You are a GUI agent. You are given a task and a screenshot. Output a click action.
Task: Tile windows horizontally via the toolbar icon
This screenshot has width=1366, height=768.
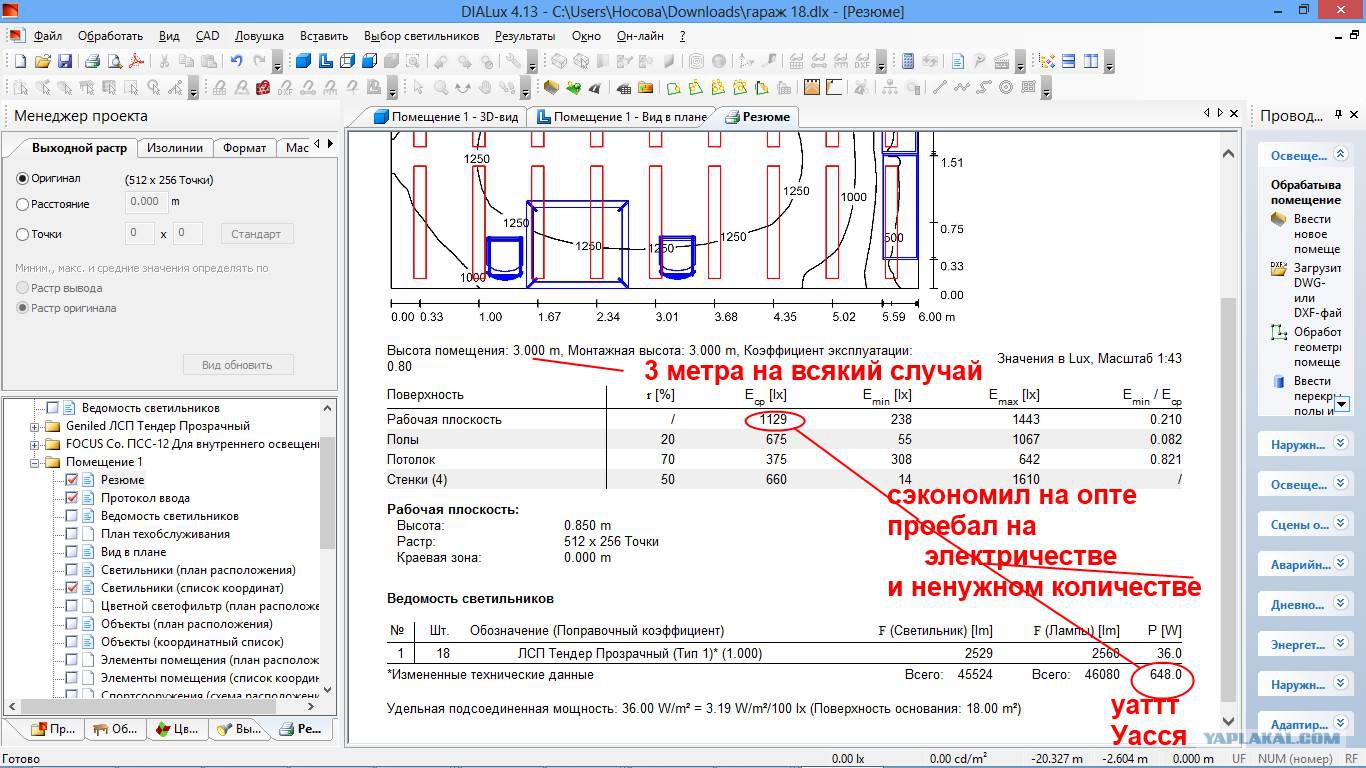click(1068, 61)
